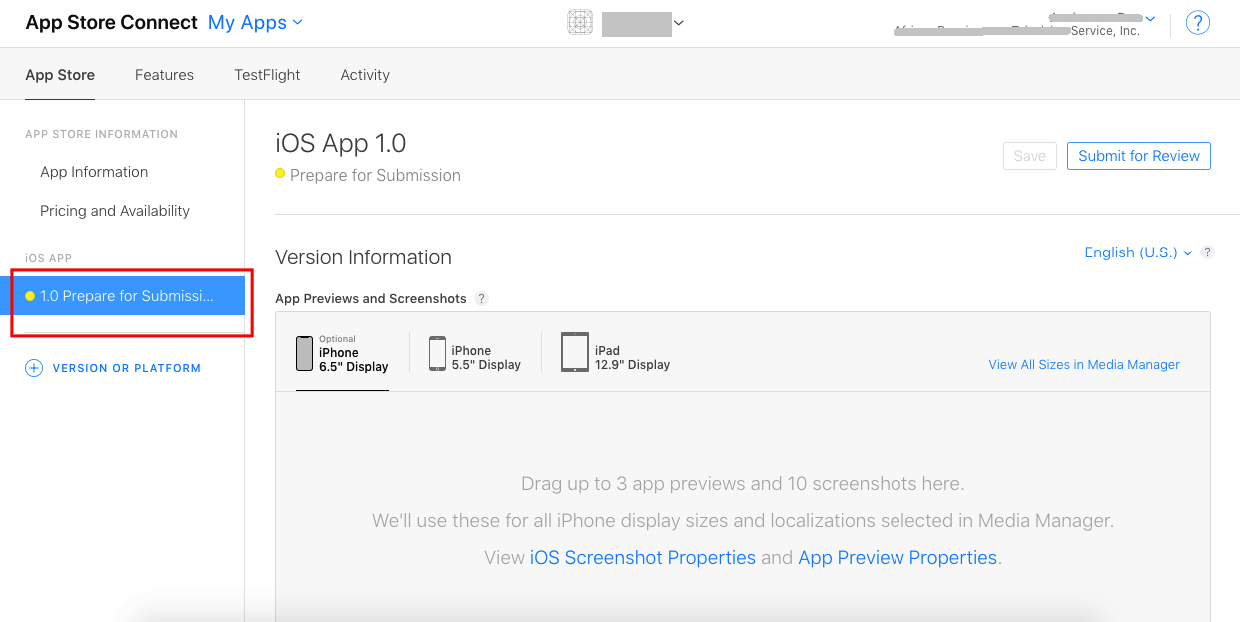Open App Information in the sidebar
Screen dimensions: 1240x622
[94, 172]
